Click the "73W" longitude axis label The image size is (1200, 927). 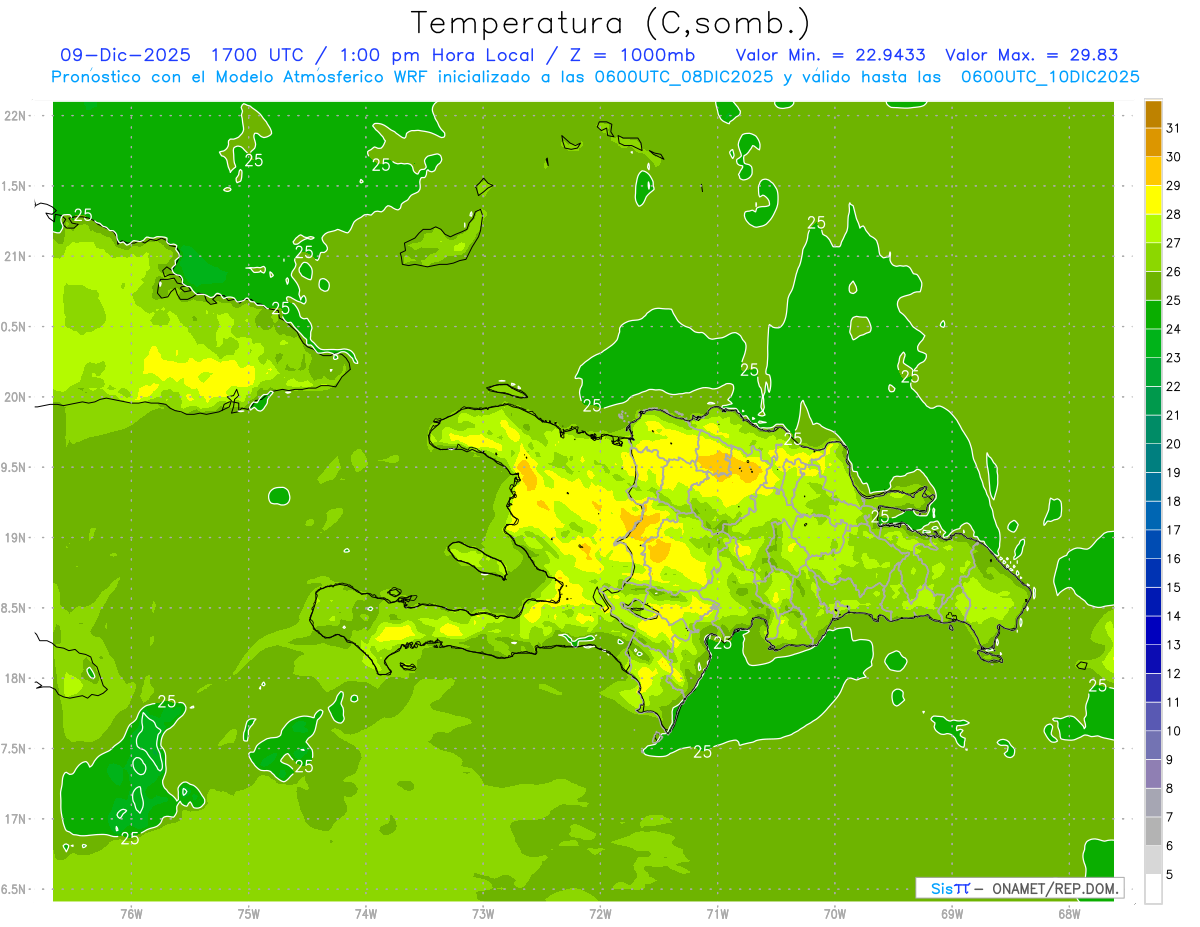[x=483, y=913]
